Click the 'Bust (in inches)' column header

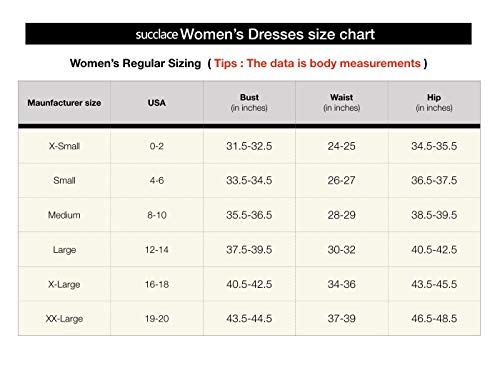coord(249,102)
